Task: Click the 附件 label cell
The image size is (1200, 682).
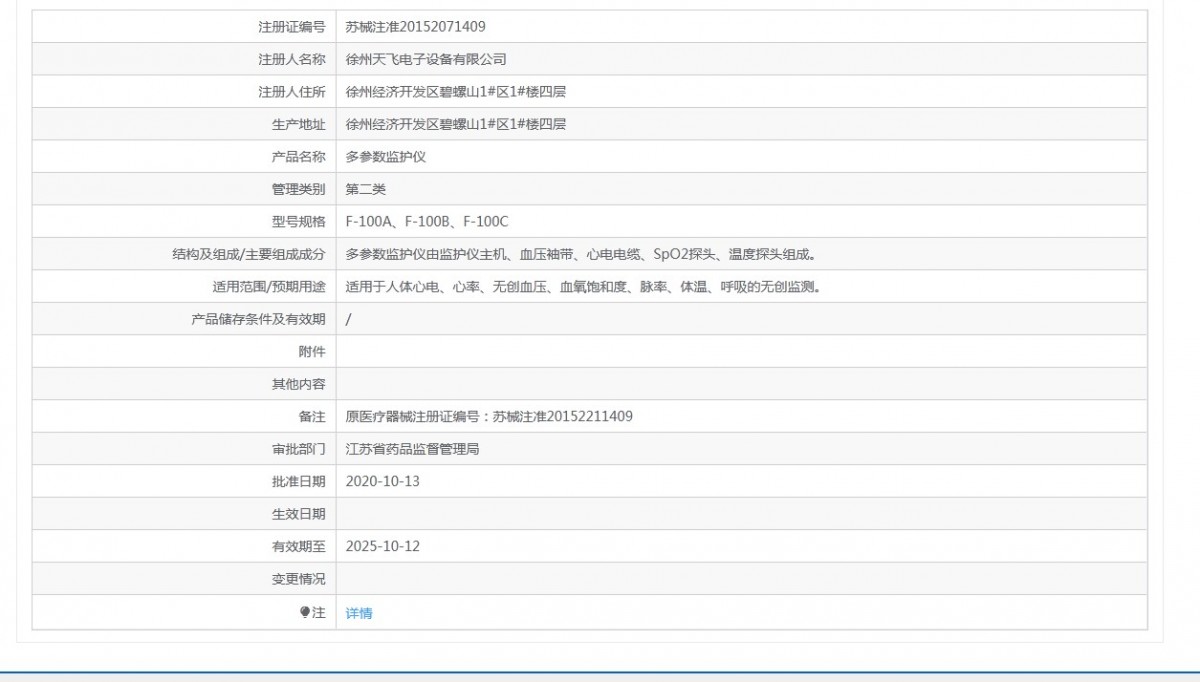Action: tap(184, 351)
